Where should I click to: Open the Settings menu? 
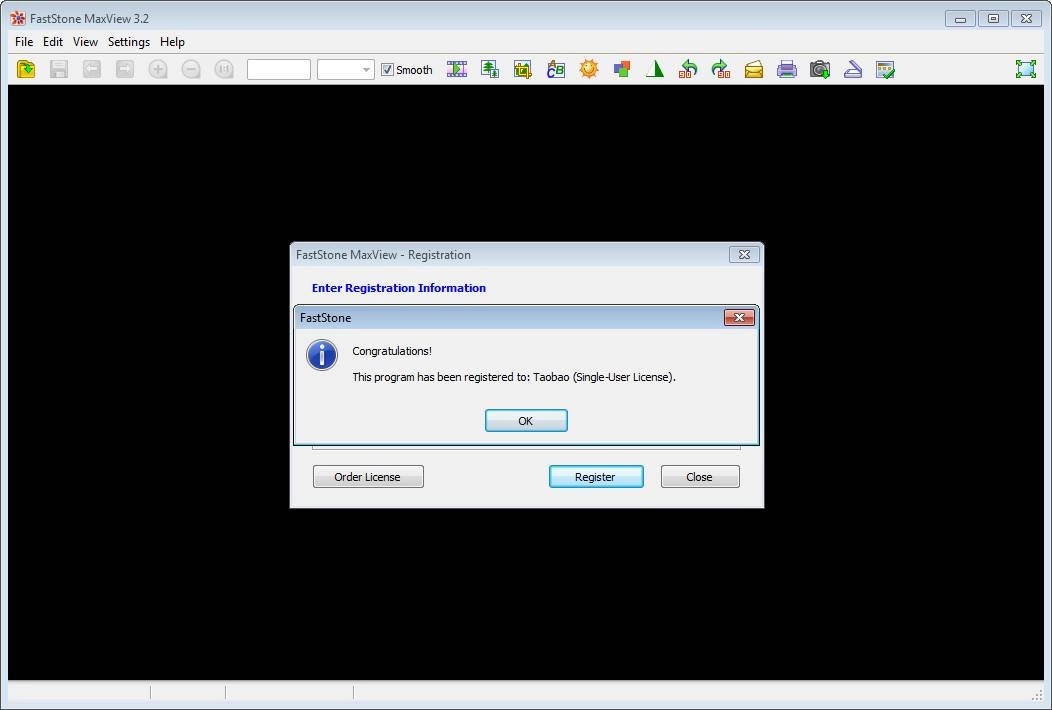click(x=129, y=42)
